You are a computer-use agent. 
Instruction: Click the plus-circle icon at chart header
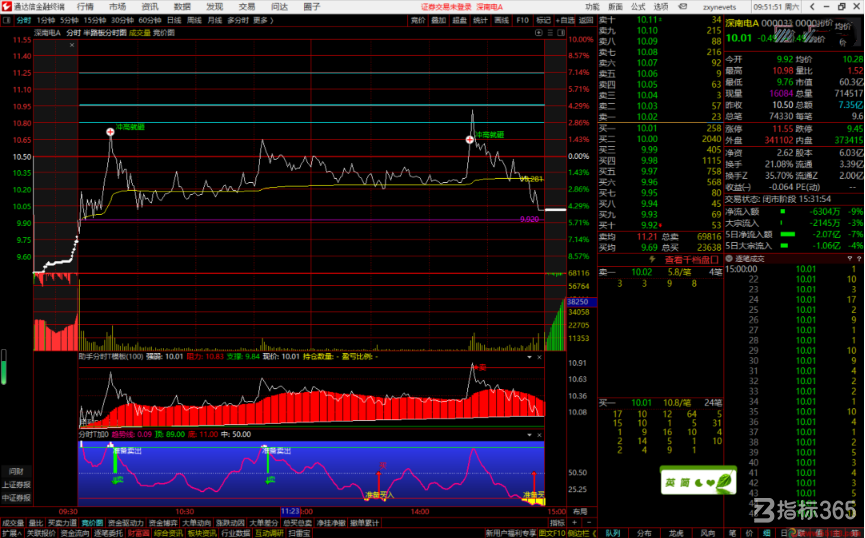point(538,33)
